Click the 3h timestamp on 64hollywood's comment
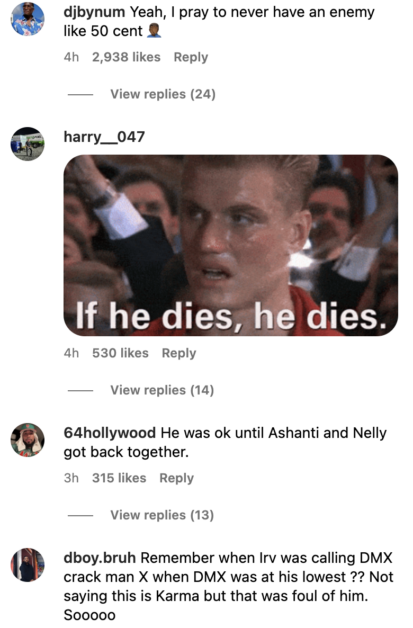The image size is (413, 628). point(71,478)
